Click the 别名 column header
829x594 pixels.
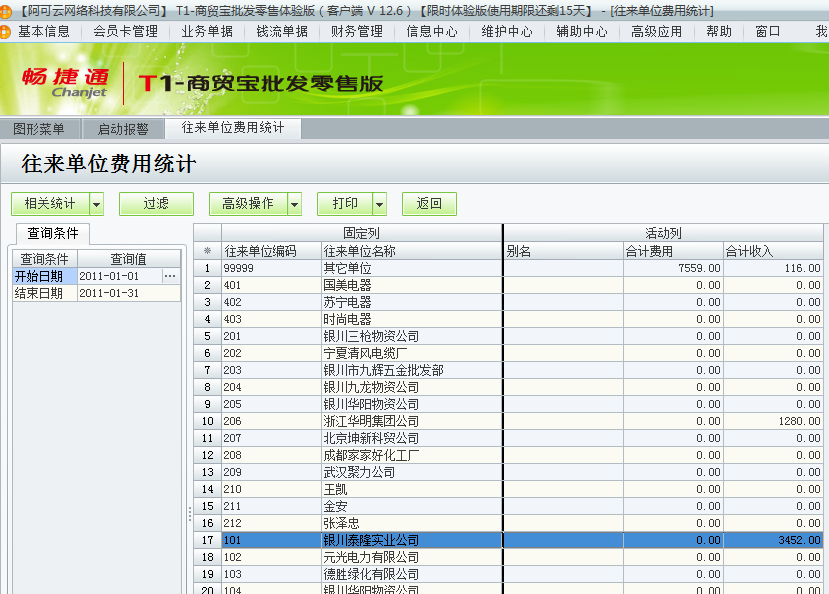[564, 251]
